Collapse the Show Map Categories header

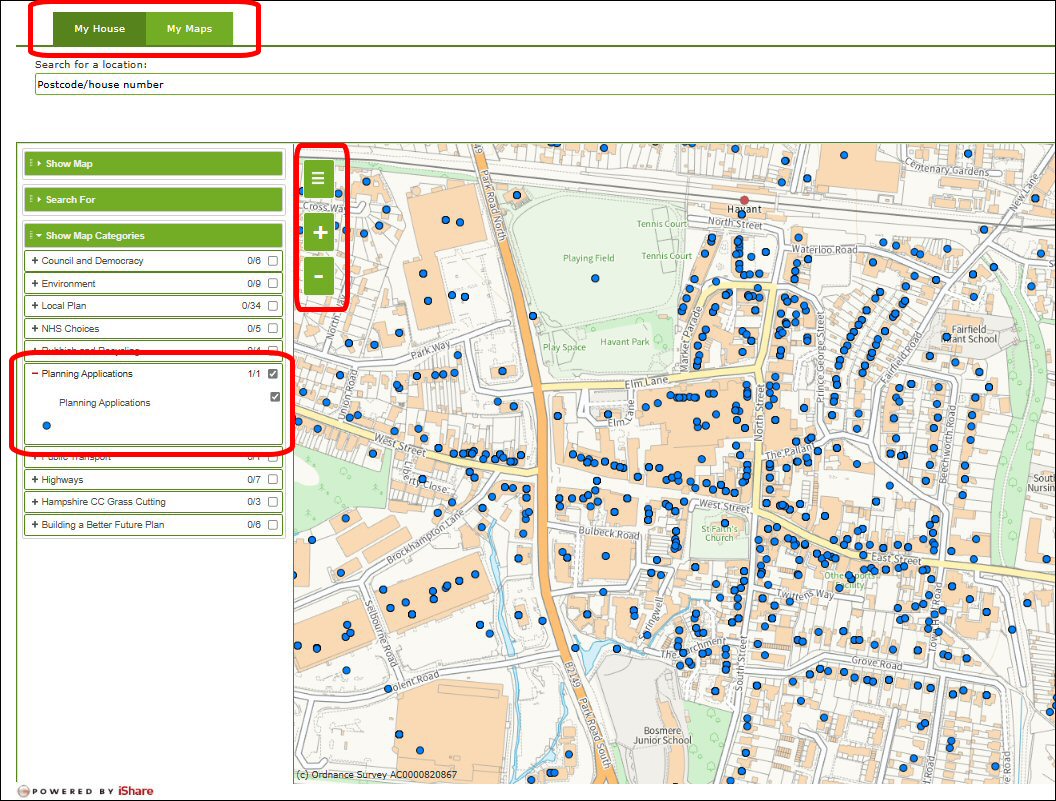click(x=94, y=236)
